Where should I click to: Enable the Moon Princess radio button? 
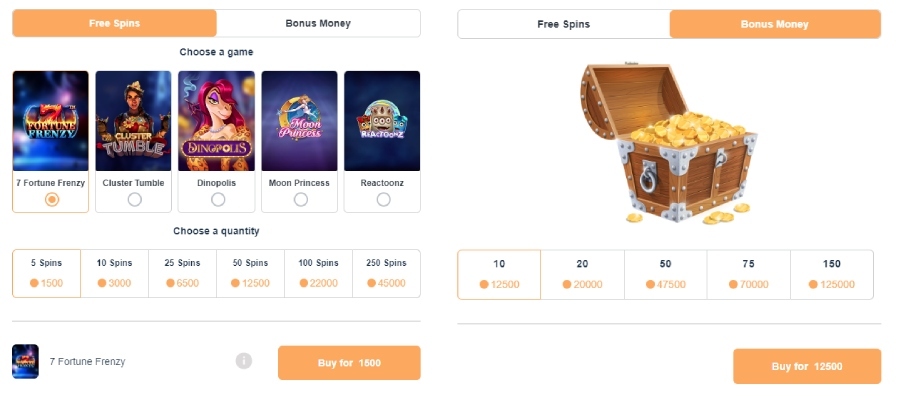tap(300, 199)
